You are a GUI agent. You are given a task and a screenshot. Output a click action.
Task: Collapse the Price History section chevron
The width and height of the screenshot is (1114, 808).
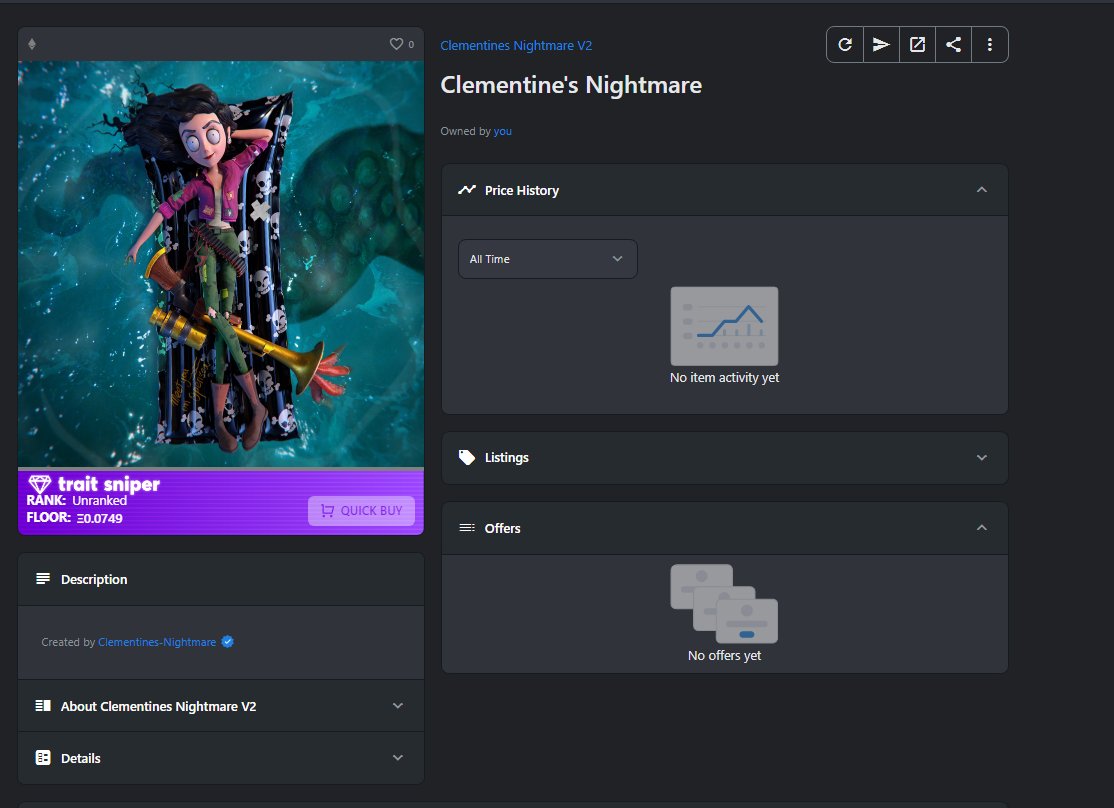point(982,190)
